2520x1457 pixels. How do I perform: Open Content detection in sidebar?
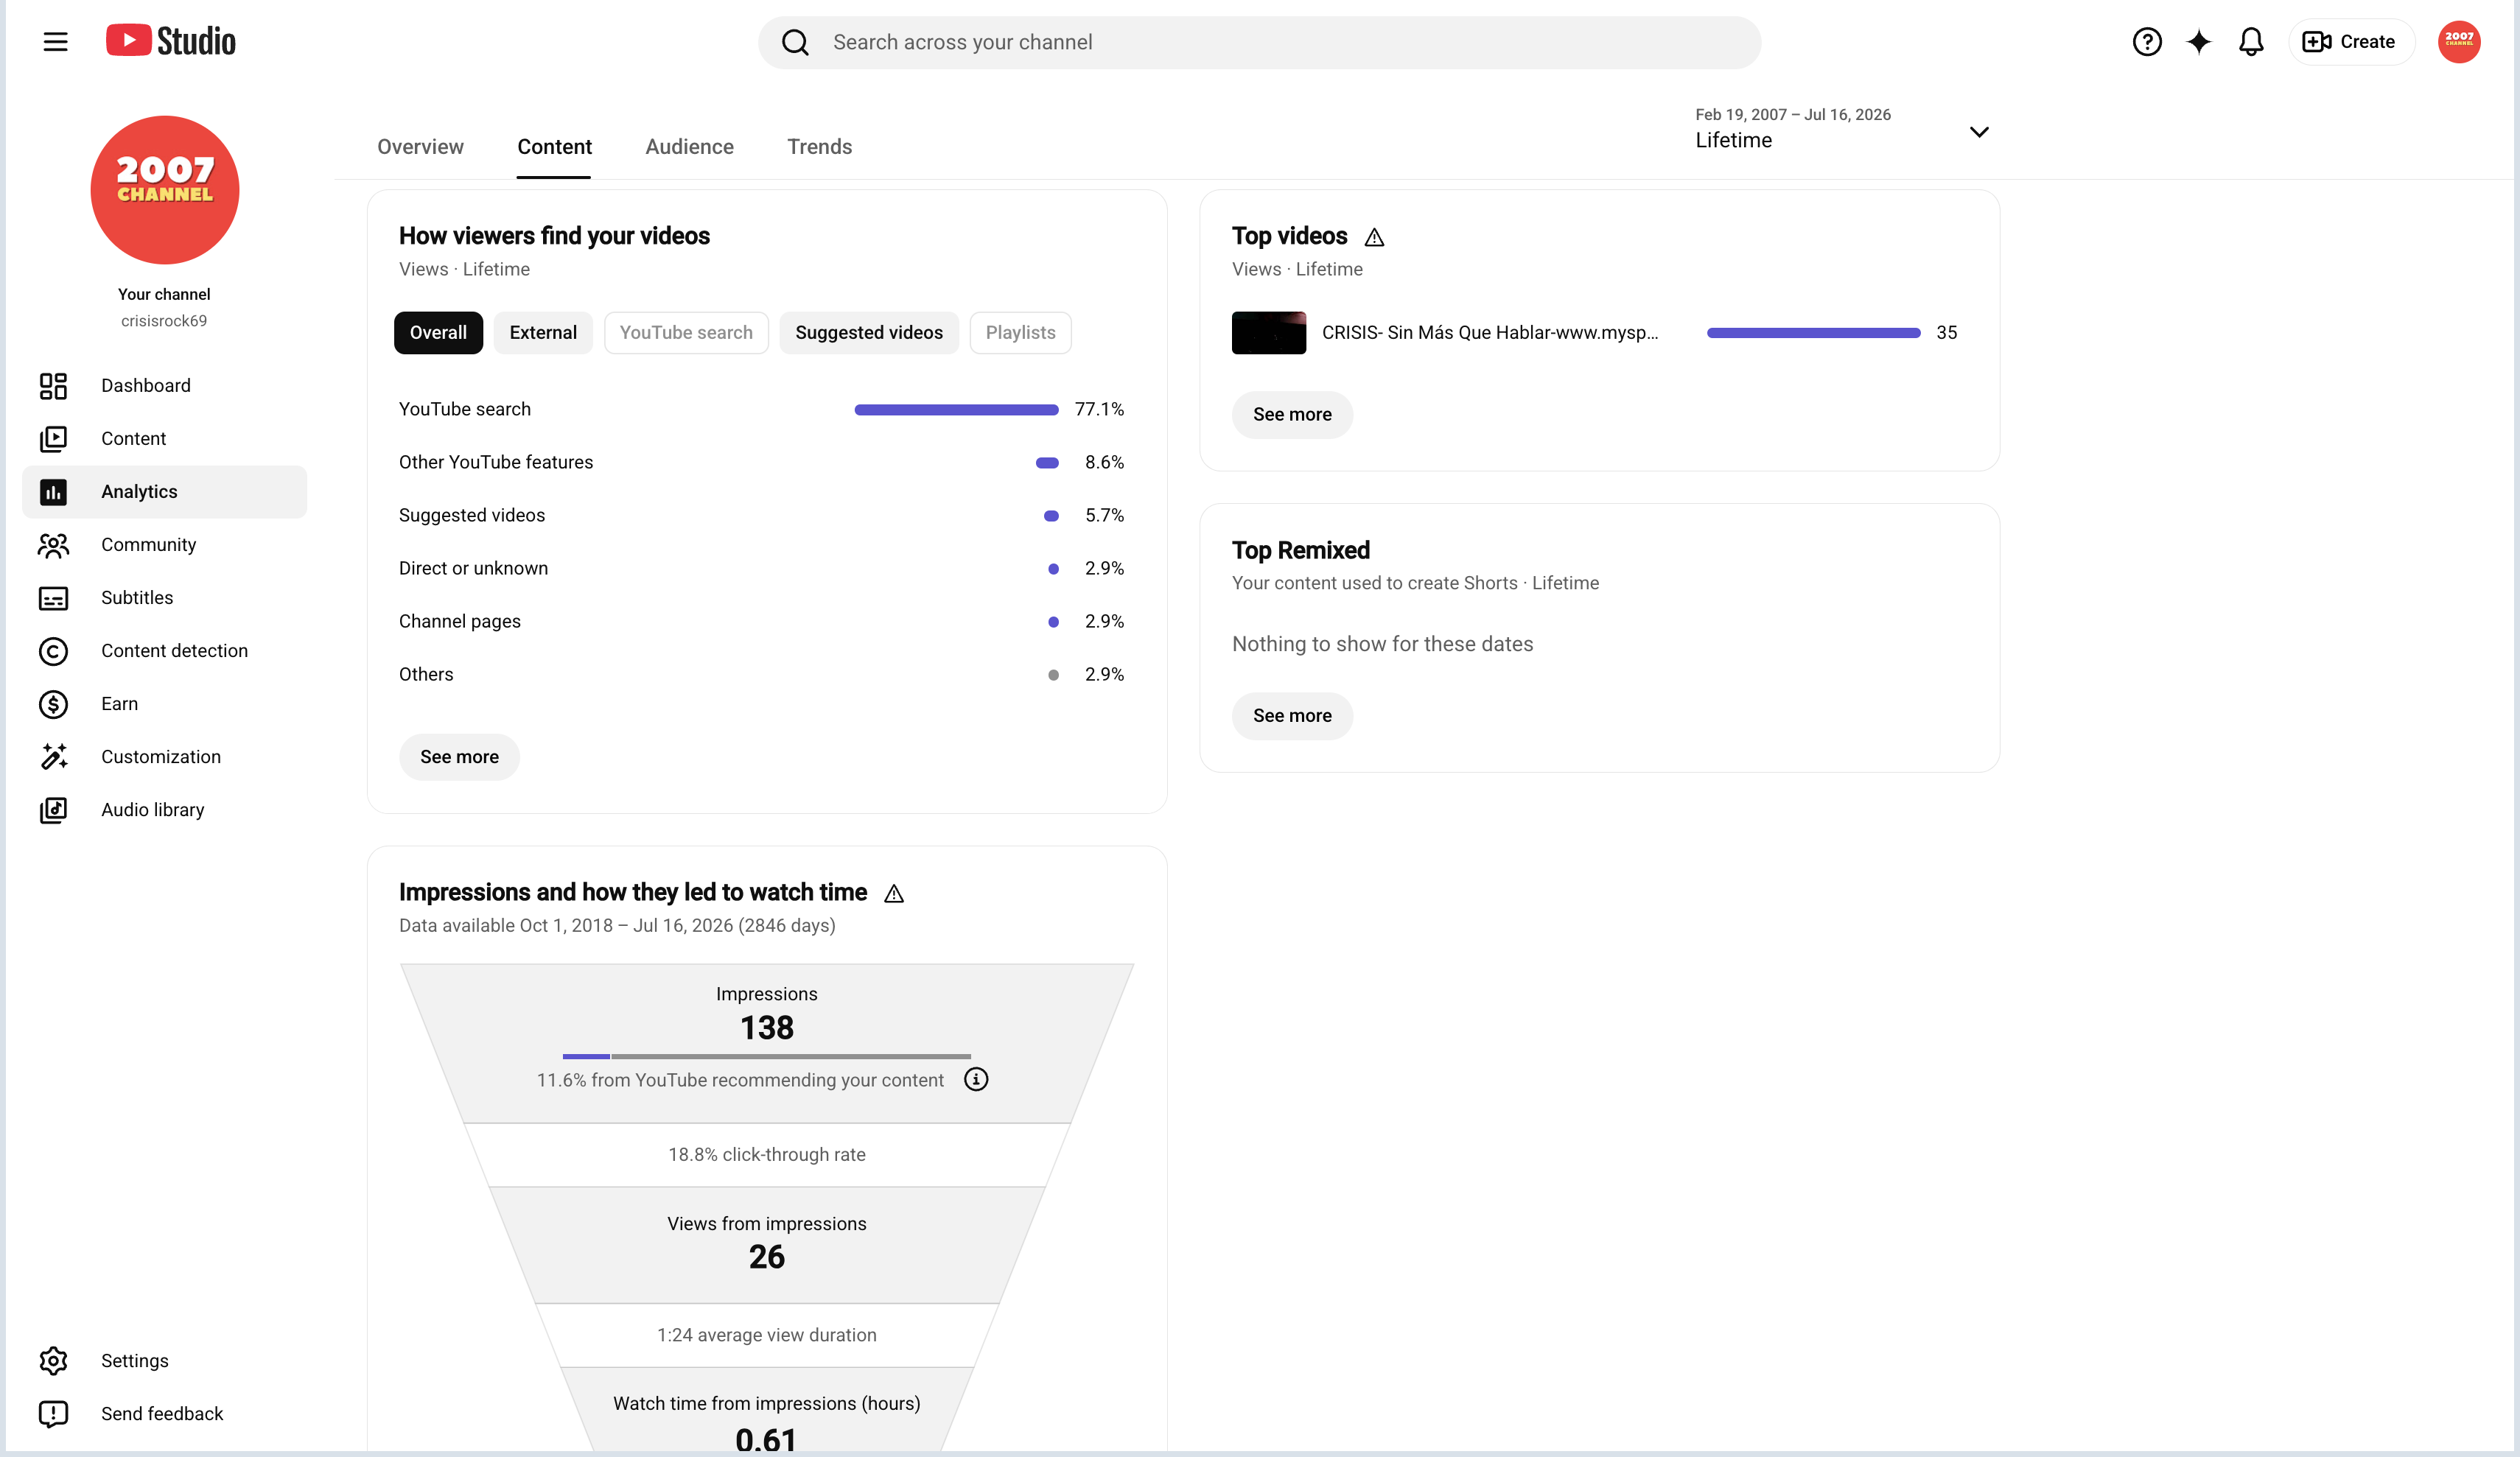pyautogui.click(x=165, y=651)
